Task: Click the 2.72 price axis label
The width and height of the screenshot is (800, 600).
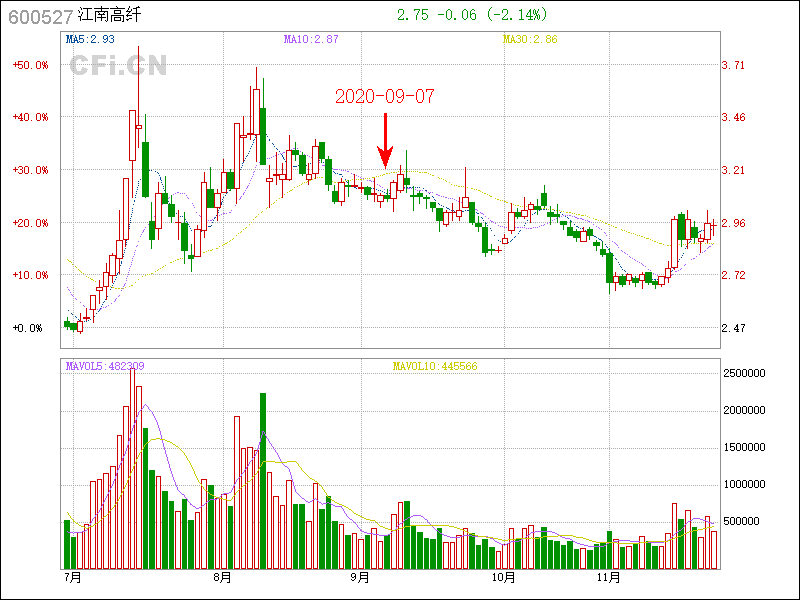Action: [733, 275]
